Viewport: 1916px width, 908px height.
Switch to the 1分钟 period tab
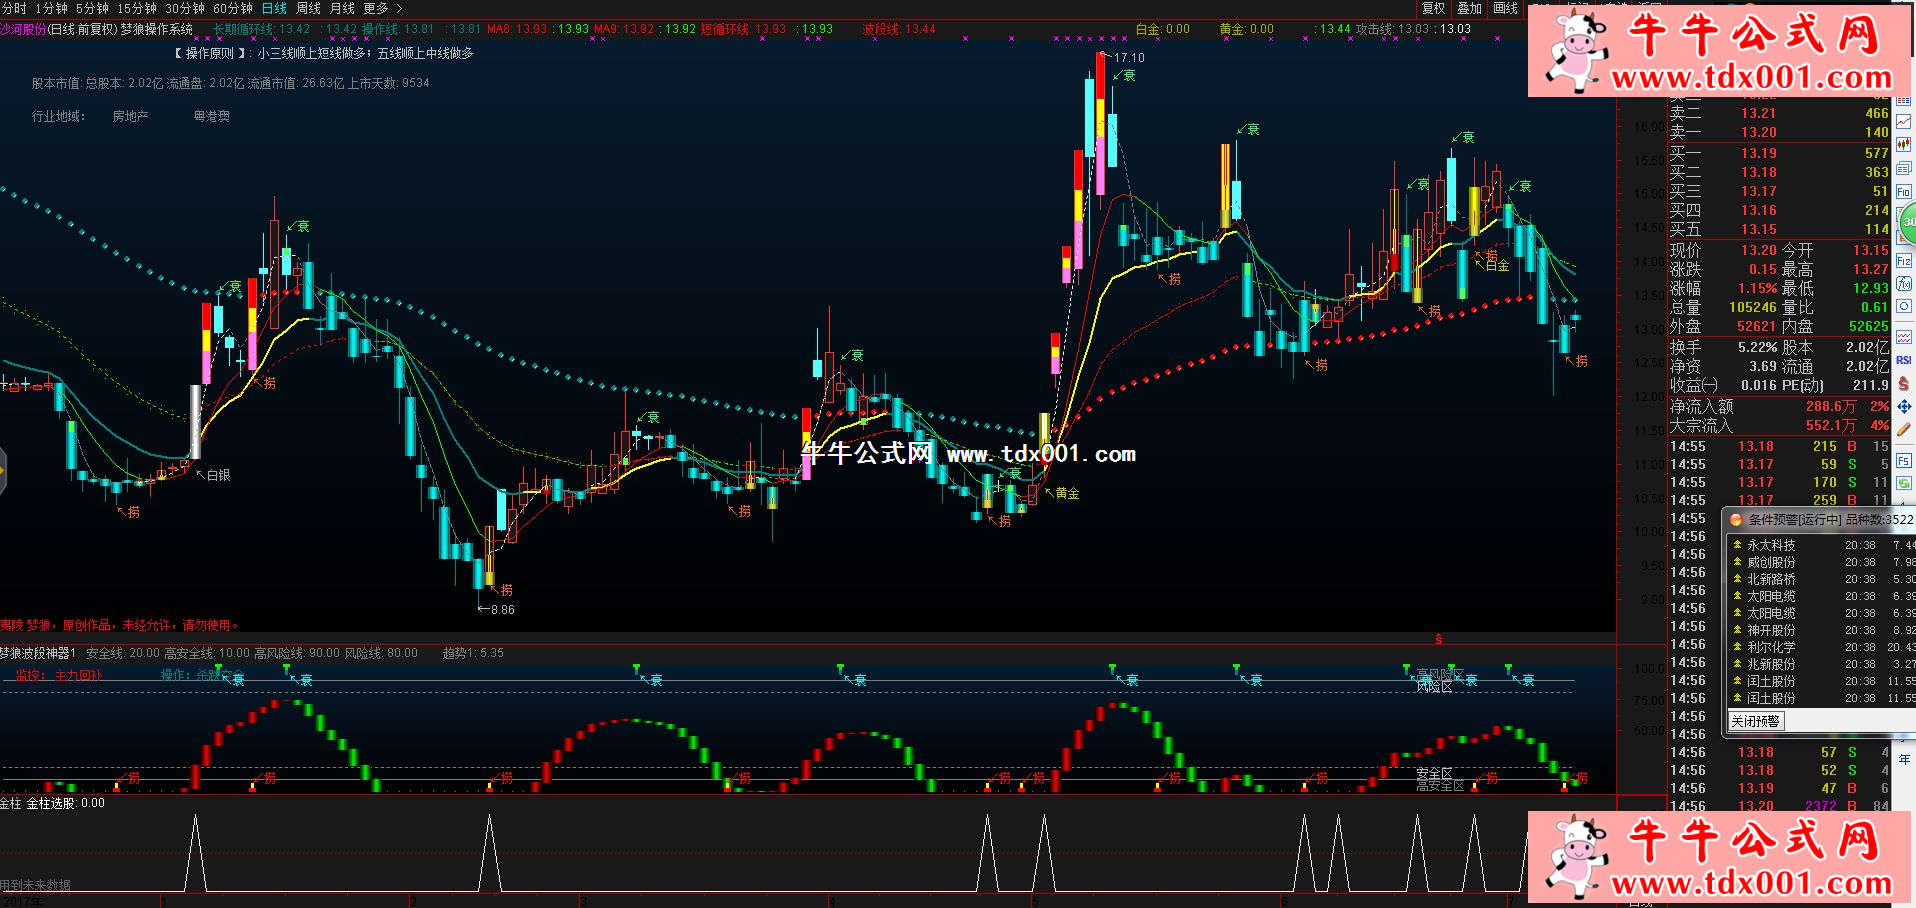point(52,8)
